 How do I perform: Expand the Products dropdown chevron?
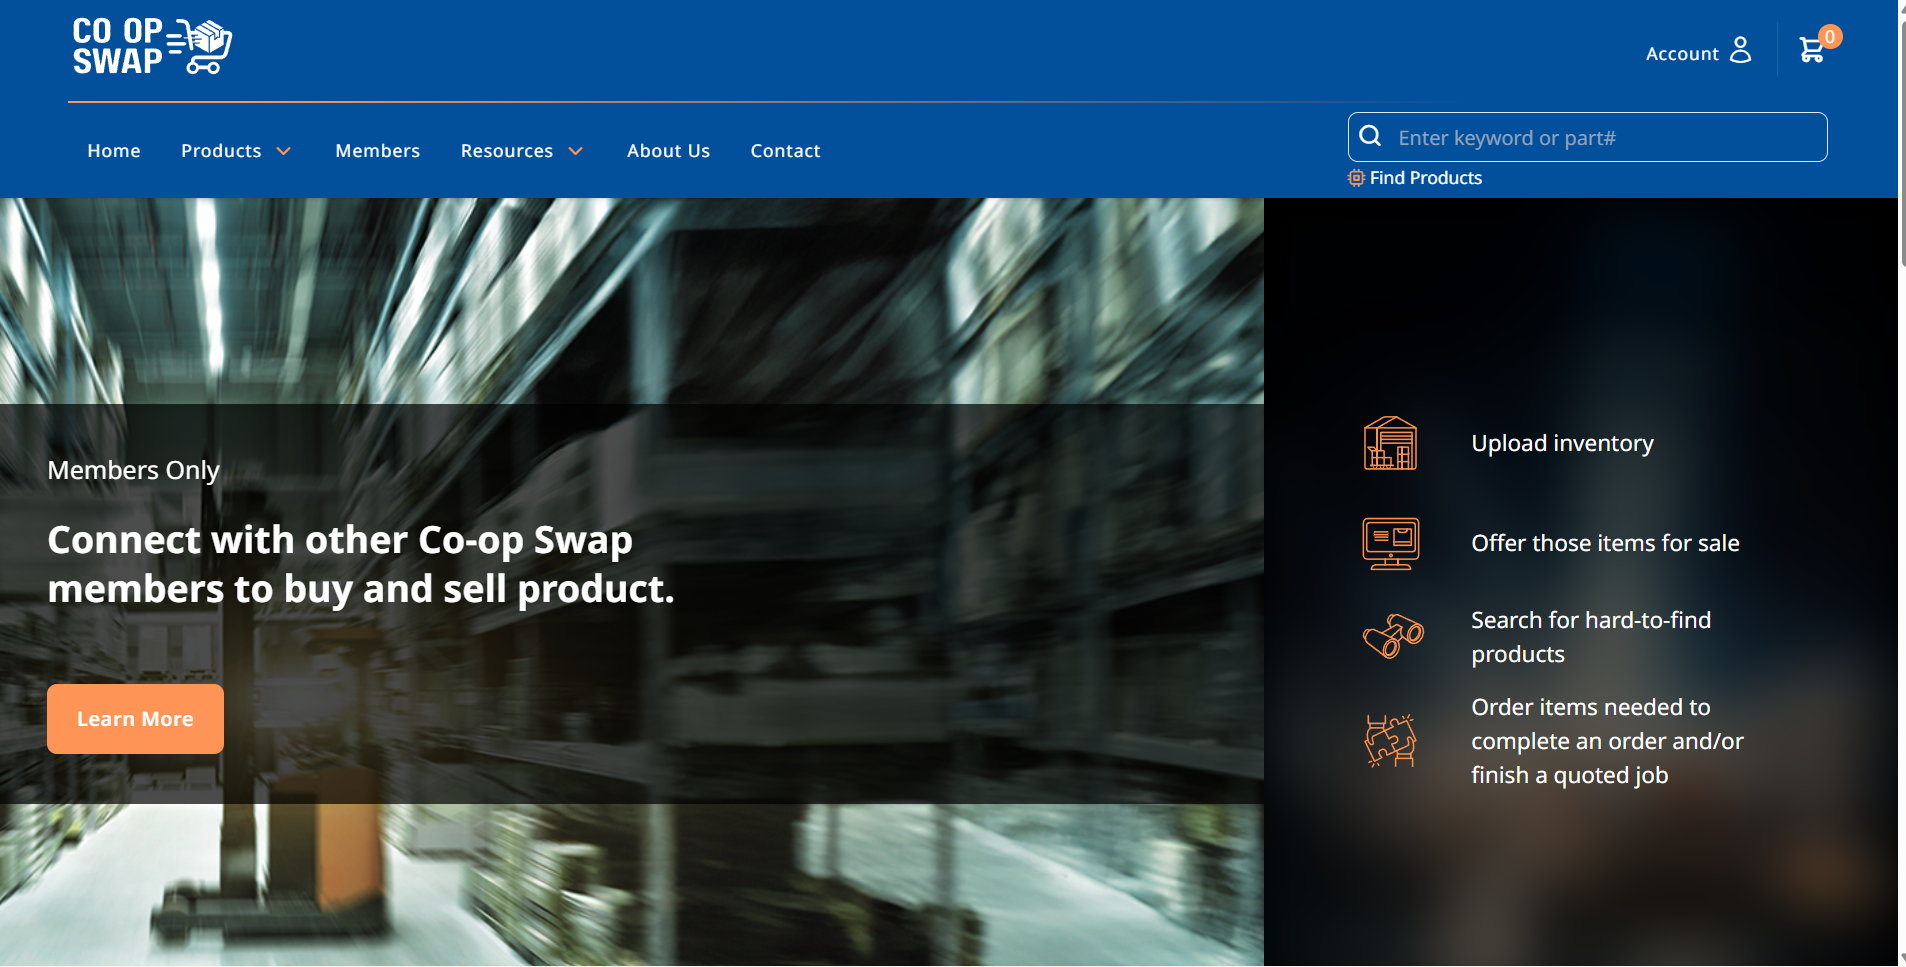[x=284, y=151]
